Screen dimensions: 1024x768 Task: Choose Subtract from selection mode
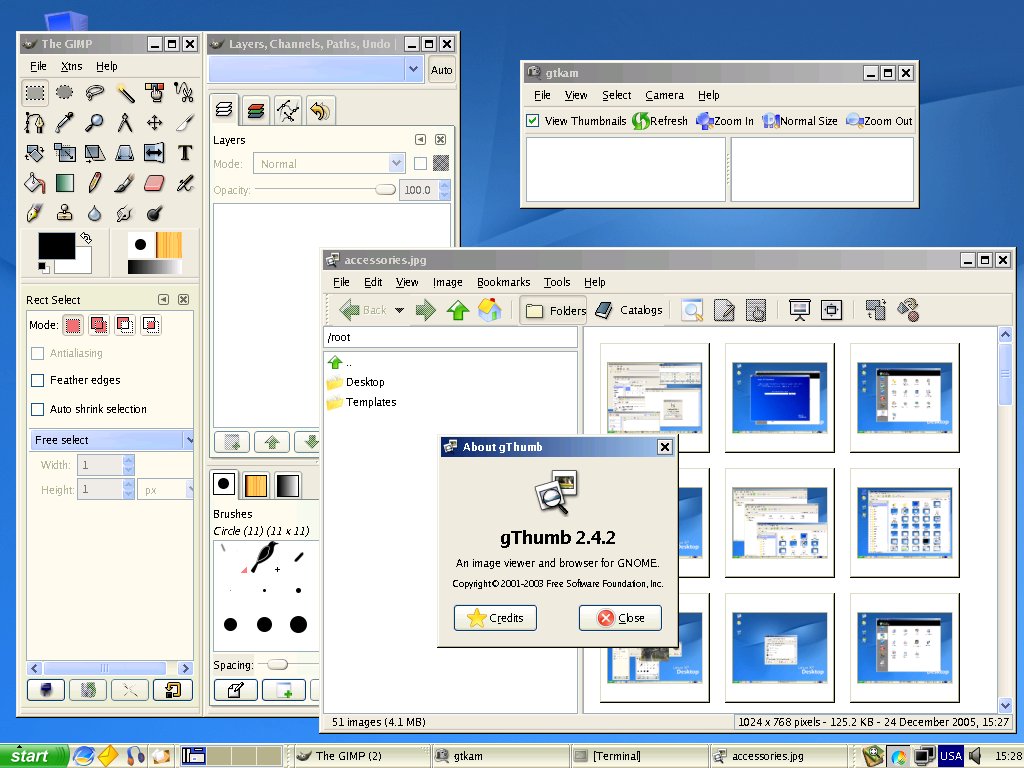click(125, 325)
